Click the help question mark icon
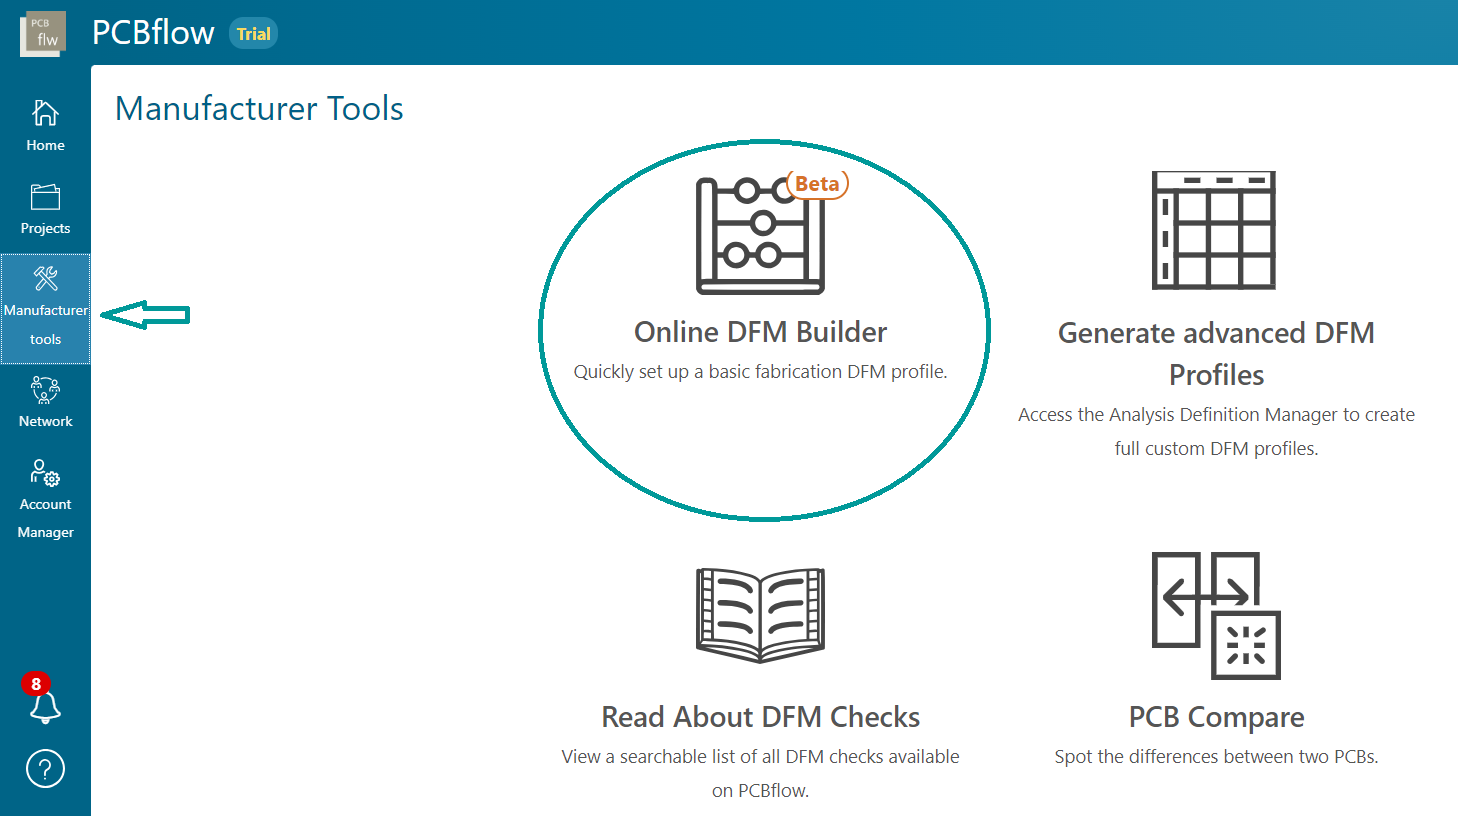Viewport: 1458px width, 816px height. pos(45,769)
